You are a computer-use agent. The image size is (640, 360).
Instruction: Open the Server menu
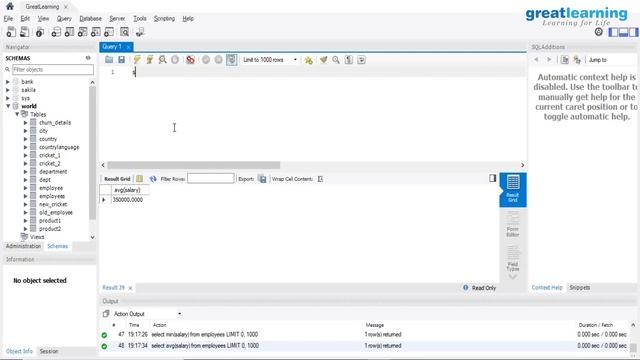tap(117, 18)
